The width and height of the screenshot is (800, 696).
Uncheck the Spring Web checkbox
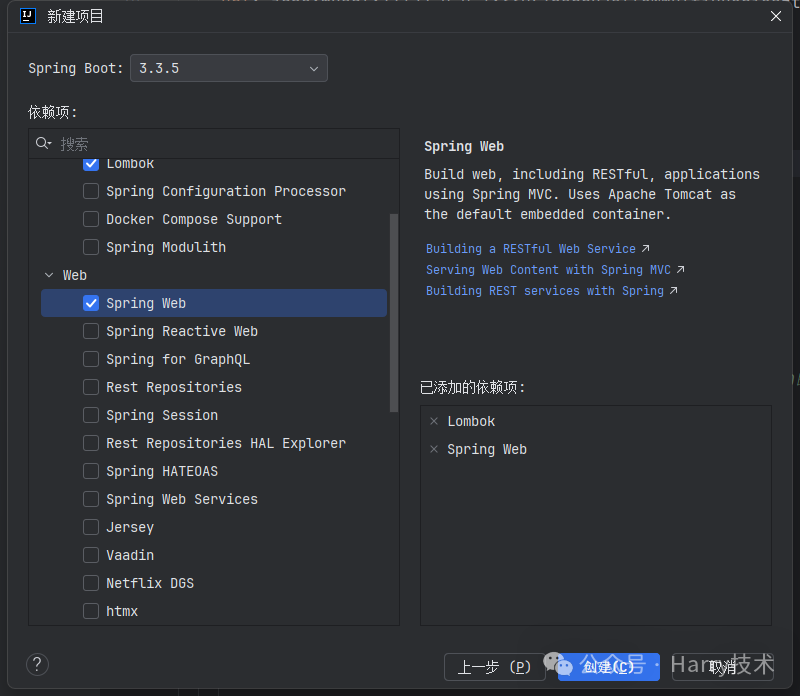tap(91, 303)
